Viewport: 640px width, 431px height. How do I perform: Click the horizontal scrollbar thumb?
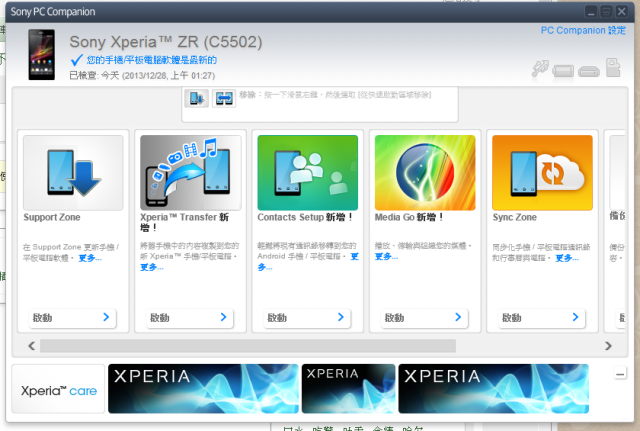click(248, 346)
